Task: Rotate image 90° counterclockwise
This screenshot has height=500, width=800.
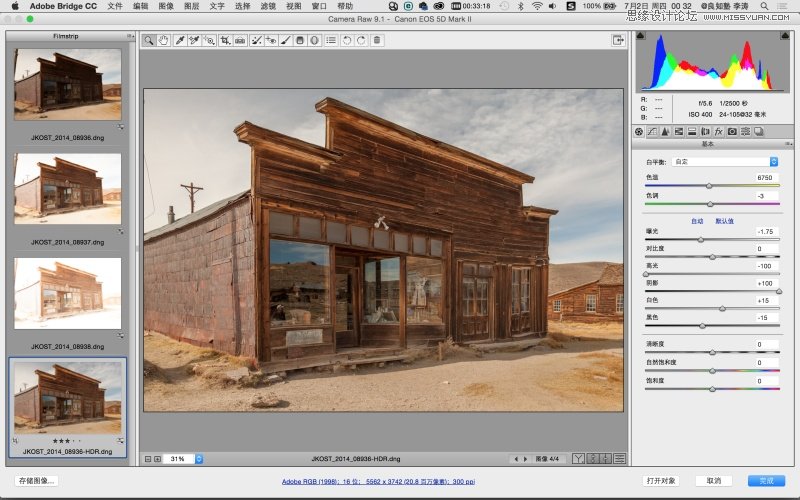Action: pyautogui.click(x=347, y=40)
